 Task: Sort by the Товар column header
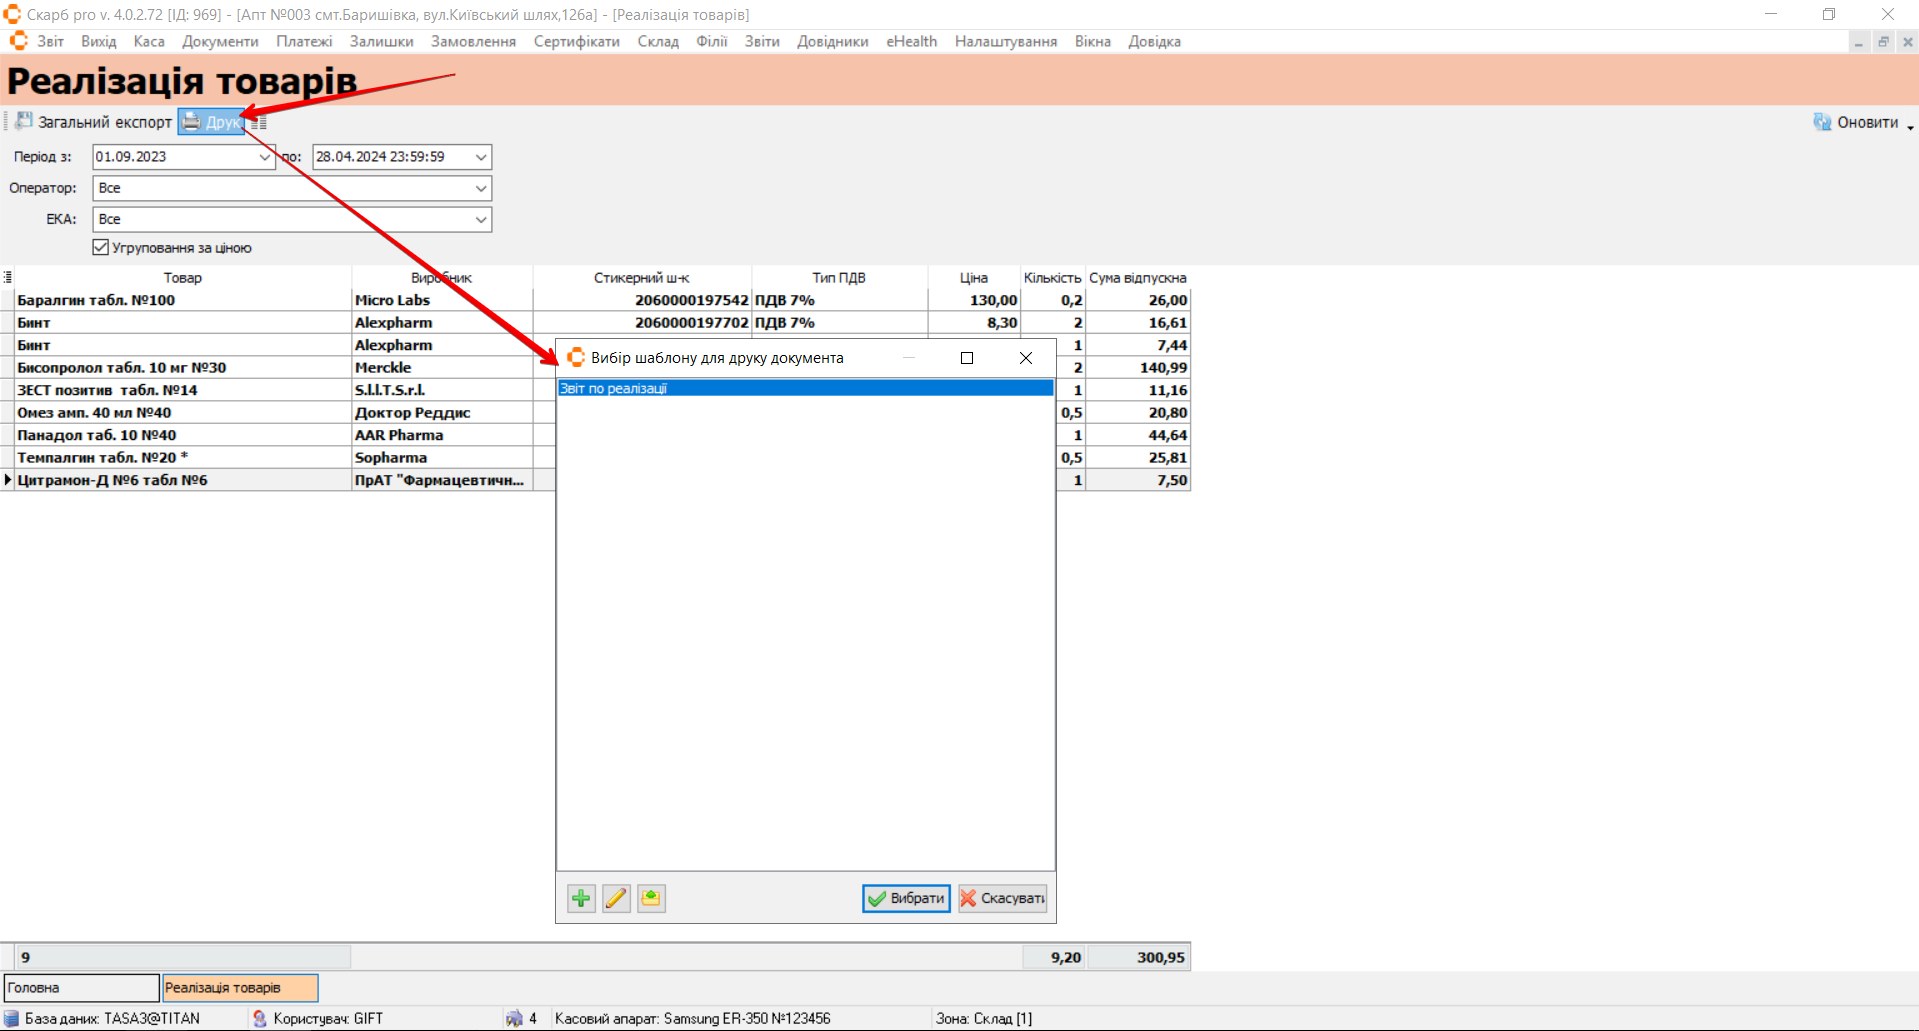(x=182, y=277)
